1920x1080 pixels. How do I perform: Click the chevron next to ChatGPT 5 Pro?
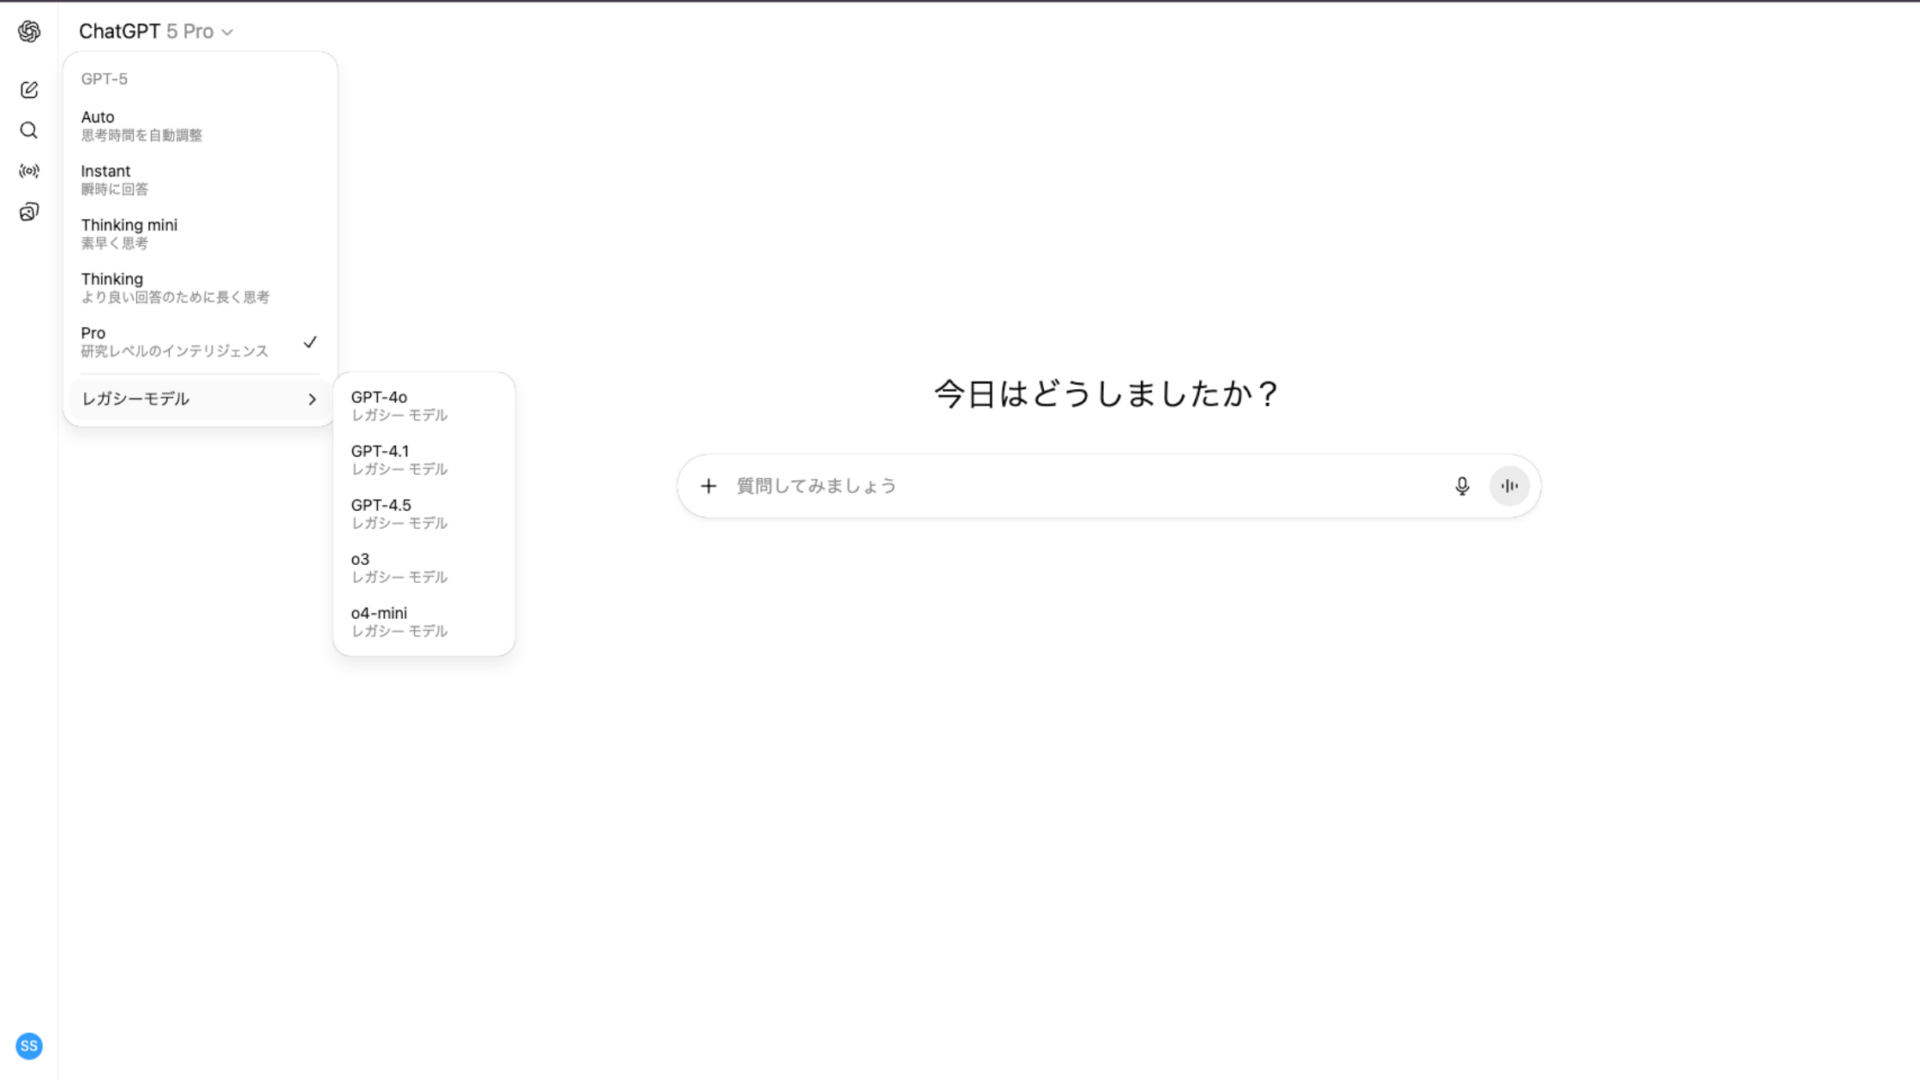point(226,32)
